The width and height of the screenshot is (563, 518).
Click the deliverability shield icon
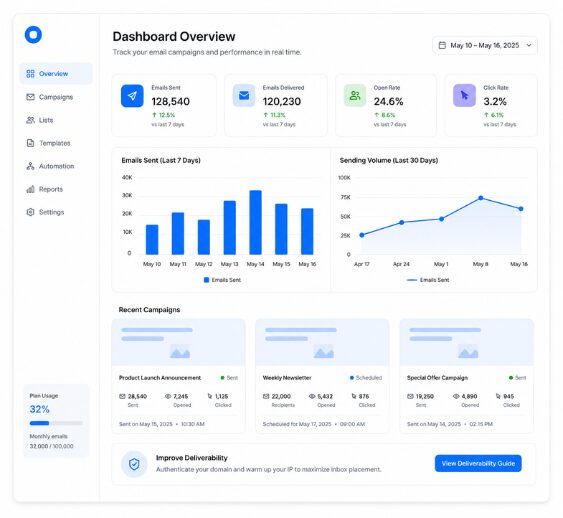pyautogui.click(x=134, y=464)
